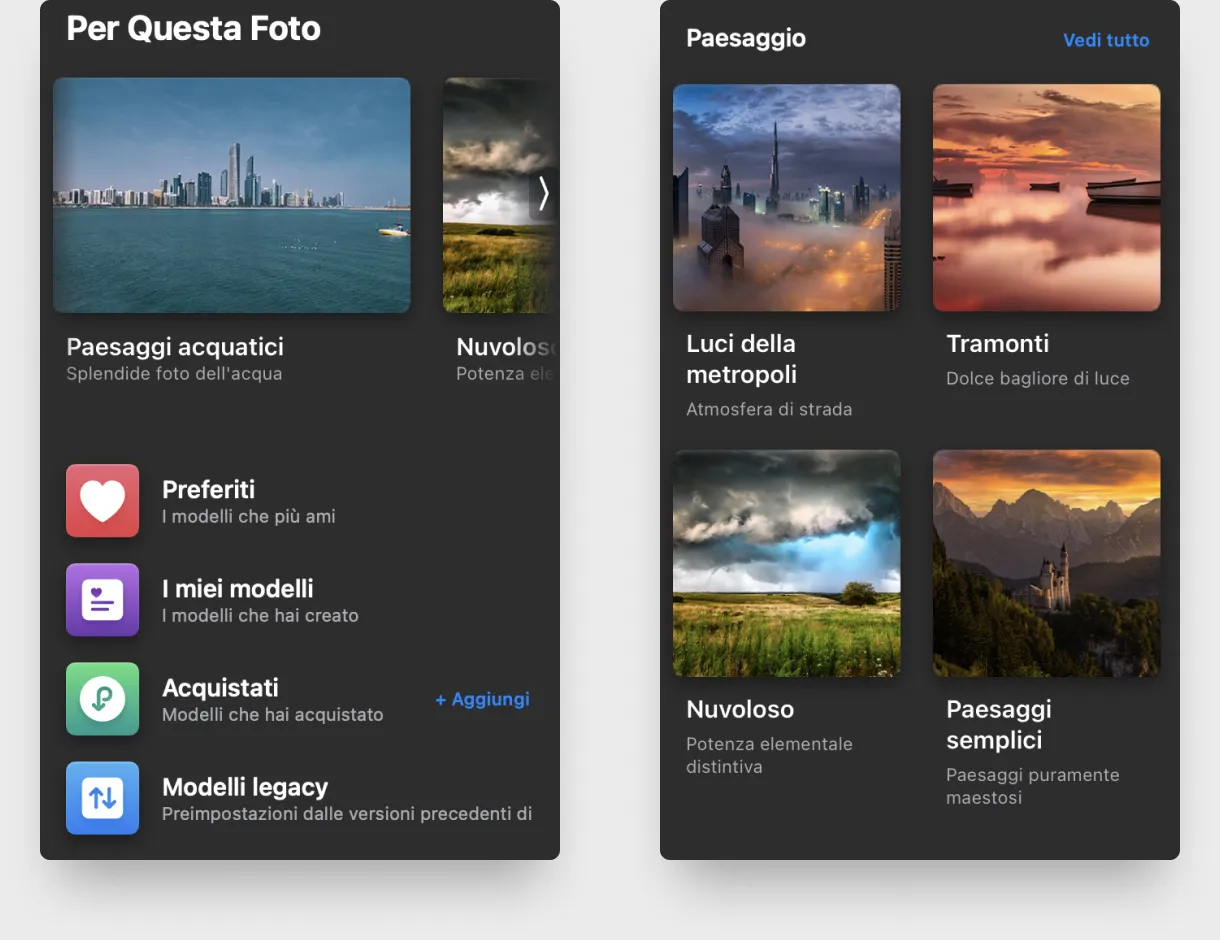Image resolution: width=1220 pixels, height=940 pixels.
Task: Select the I miei modelli entry text
Action: tap(237, 588)
